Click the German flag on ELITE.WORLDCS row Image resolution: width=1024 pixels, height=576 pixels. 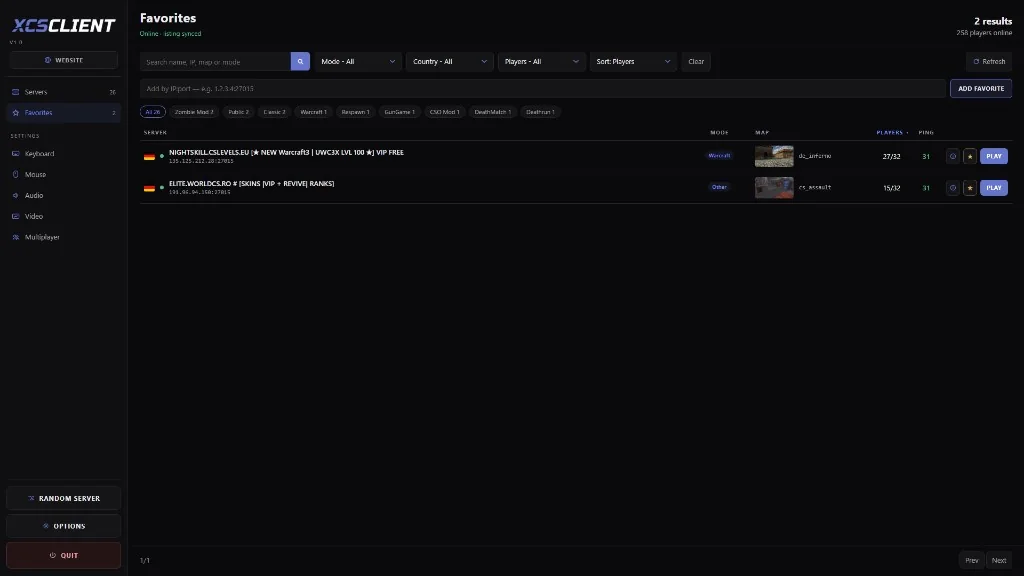[x=150, y=188]
